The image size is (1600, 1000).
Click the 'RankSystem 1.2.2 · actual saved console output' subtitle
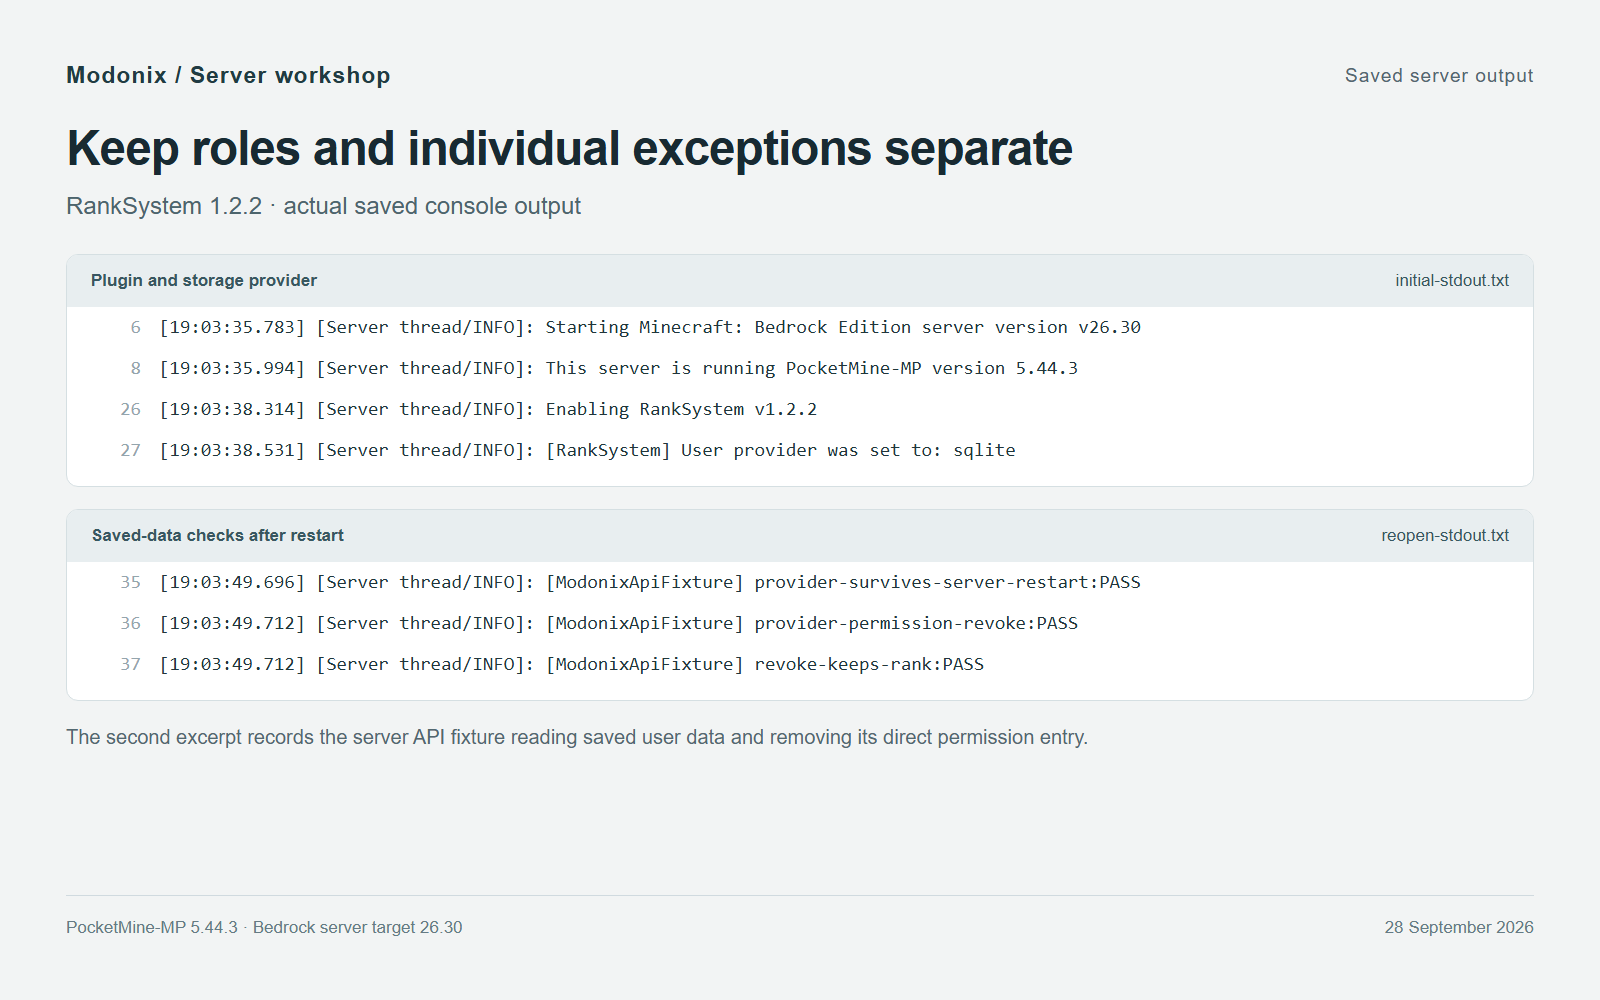(x=323, y=206)
